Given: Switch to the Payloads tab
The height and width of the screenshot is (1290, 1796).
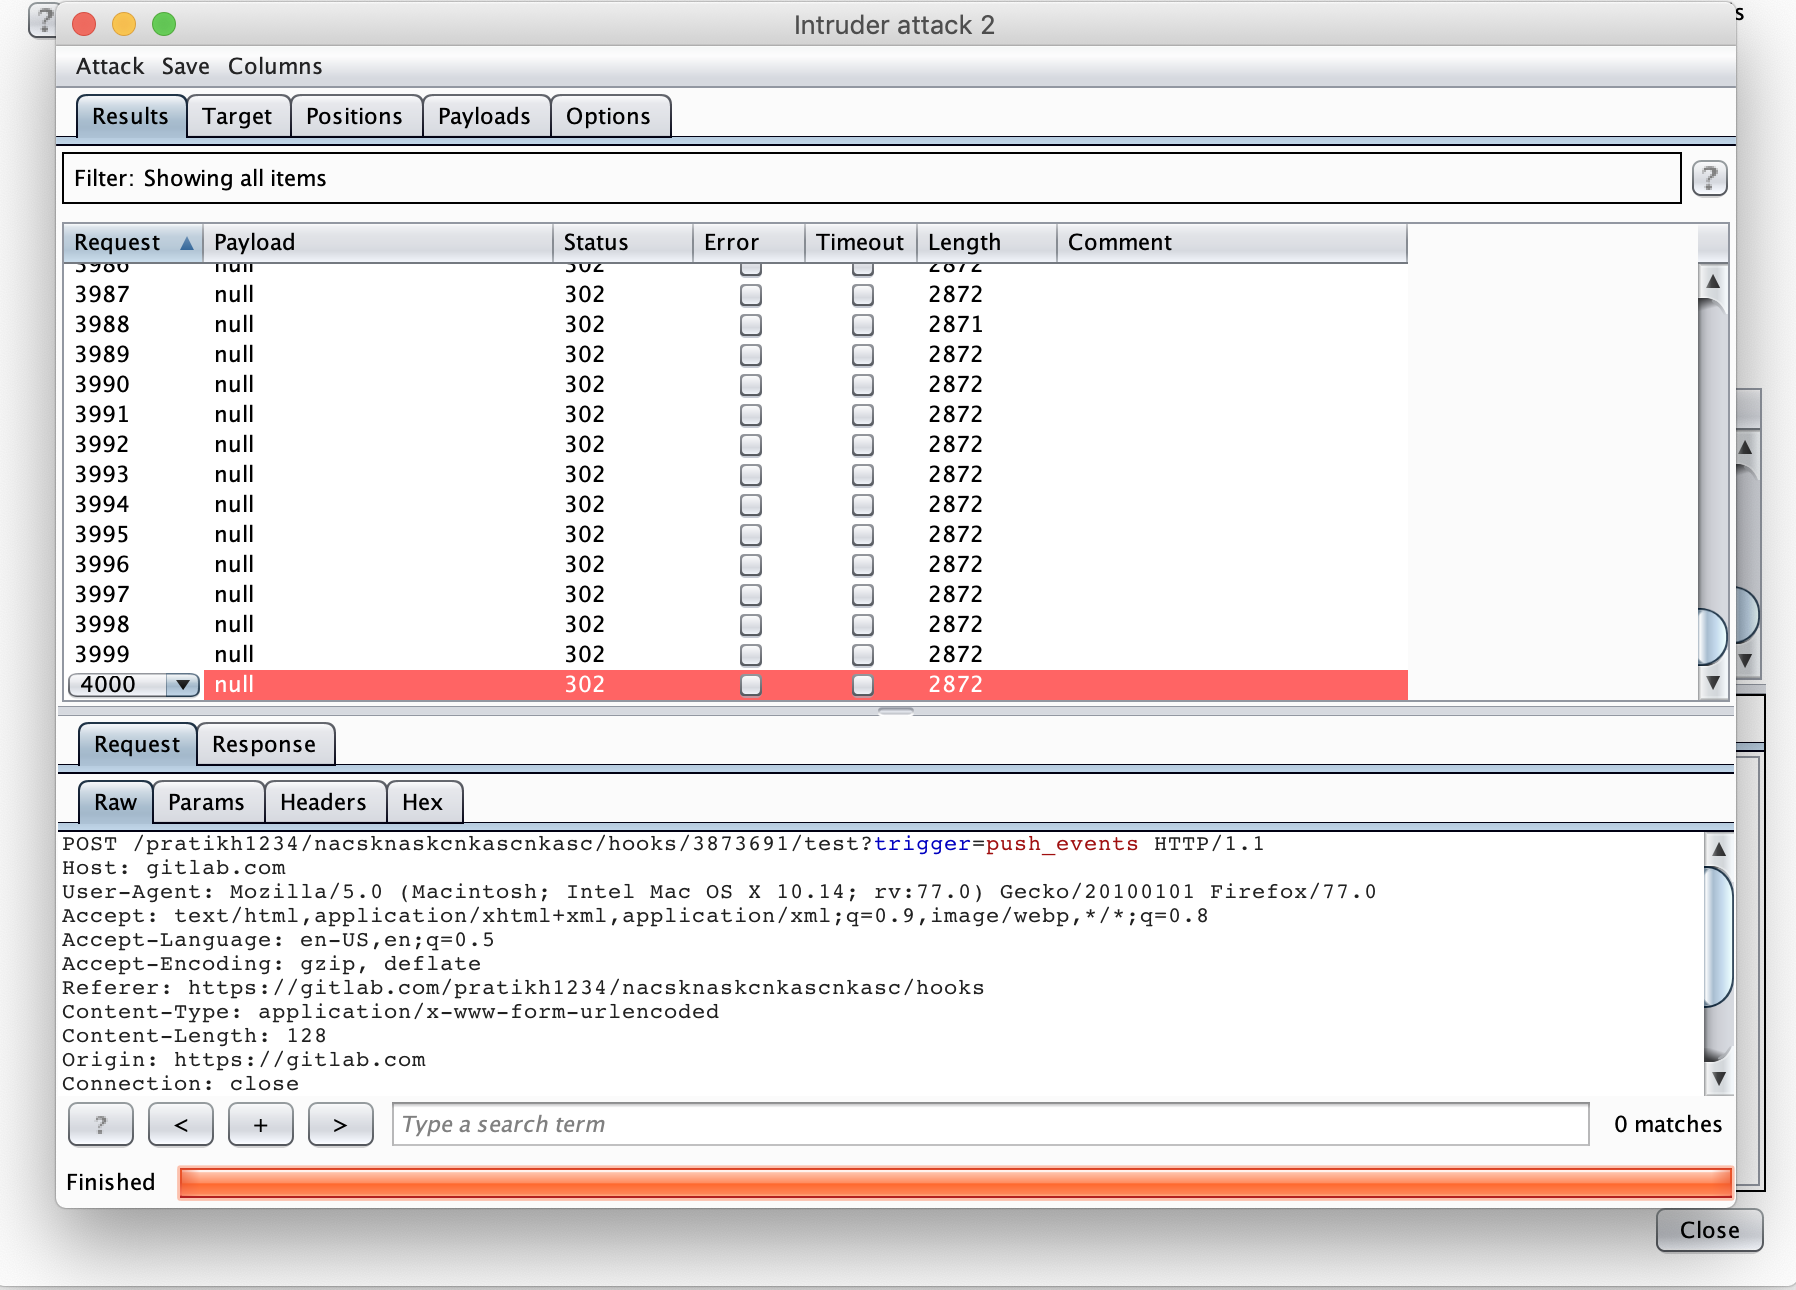Looking at the screenshot, I should pos(484,117).
